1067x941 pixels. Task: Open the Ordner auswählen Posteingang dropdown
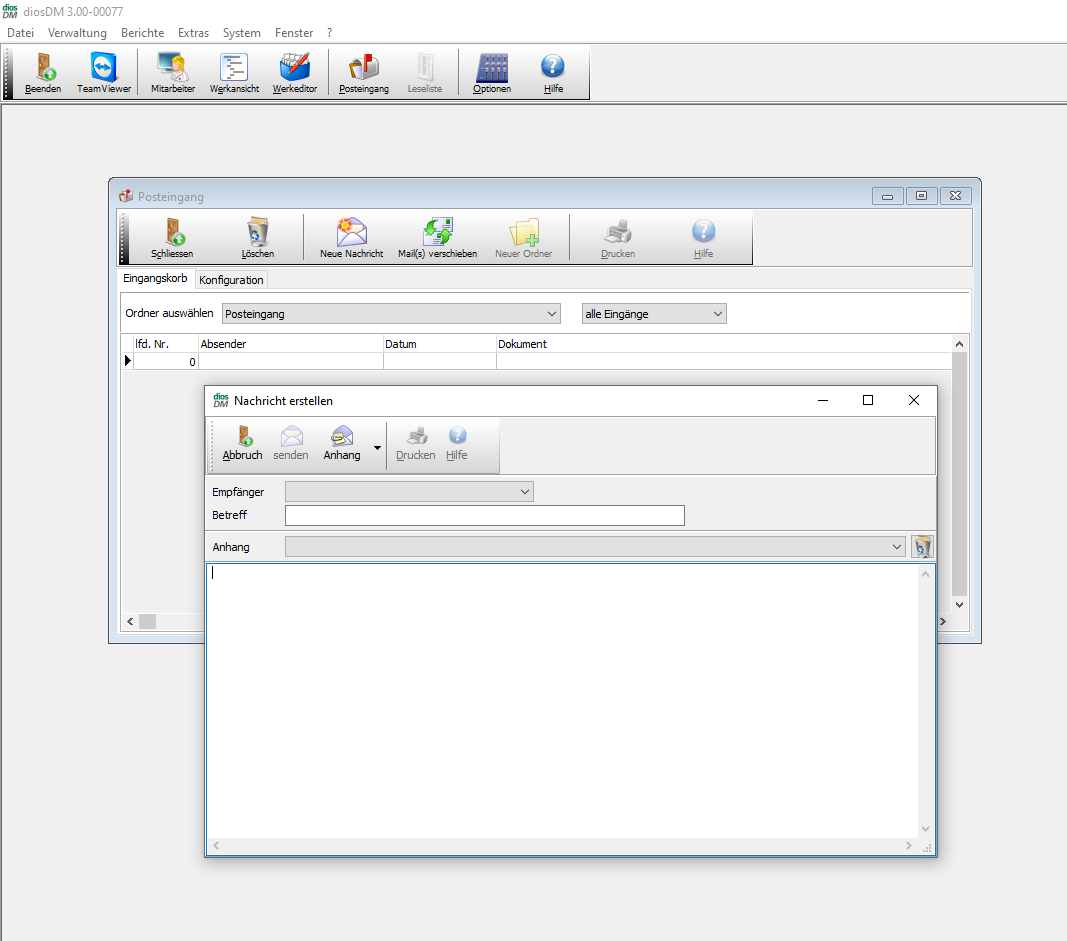[x=391, y=314]
